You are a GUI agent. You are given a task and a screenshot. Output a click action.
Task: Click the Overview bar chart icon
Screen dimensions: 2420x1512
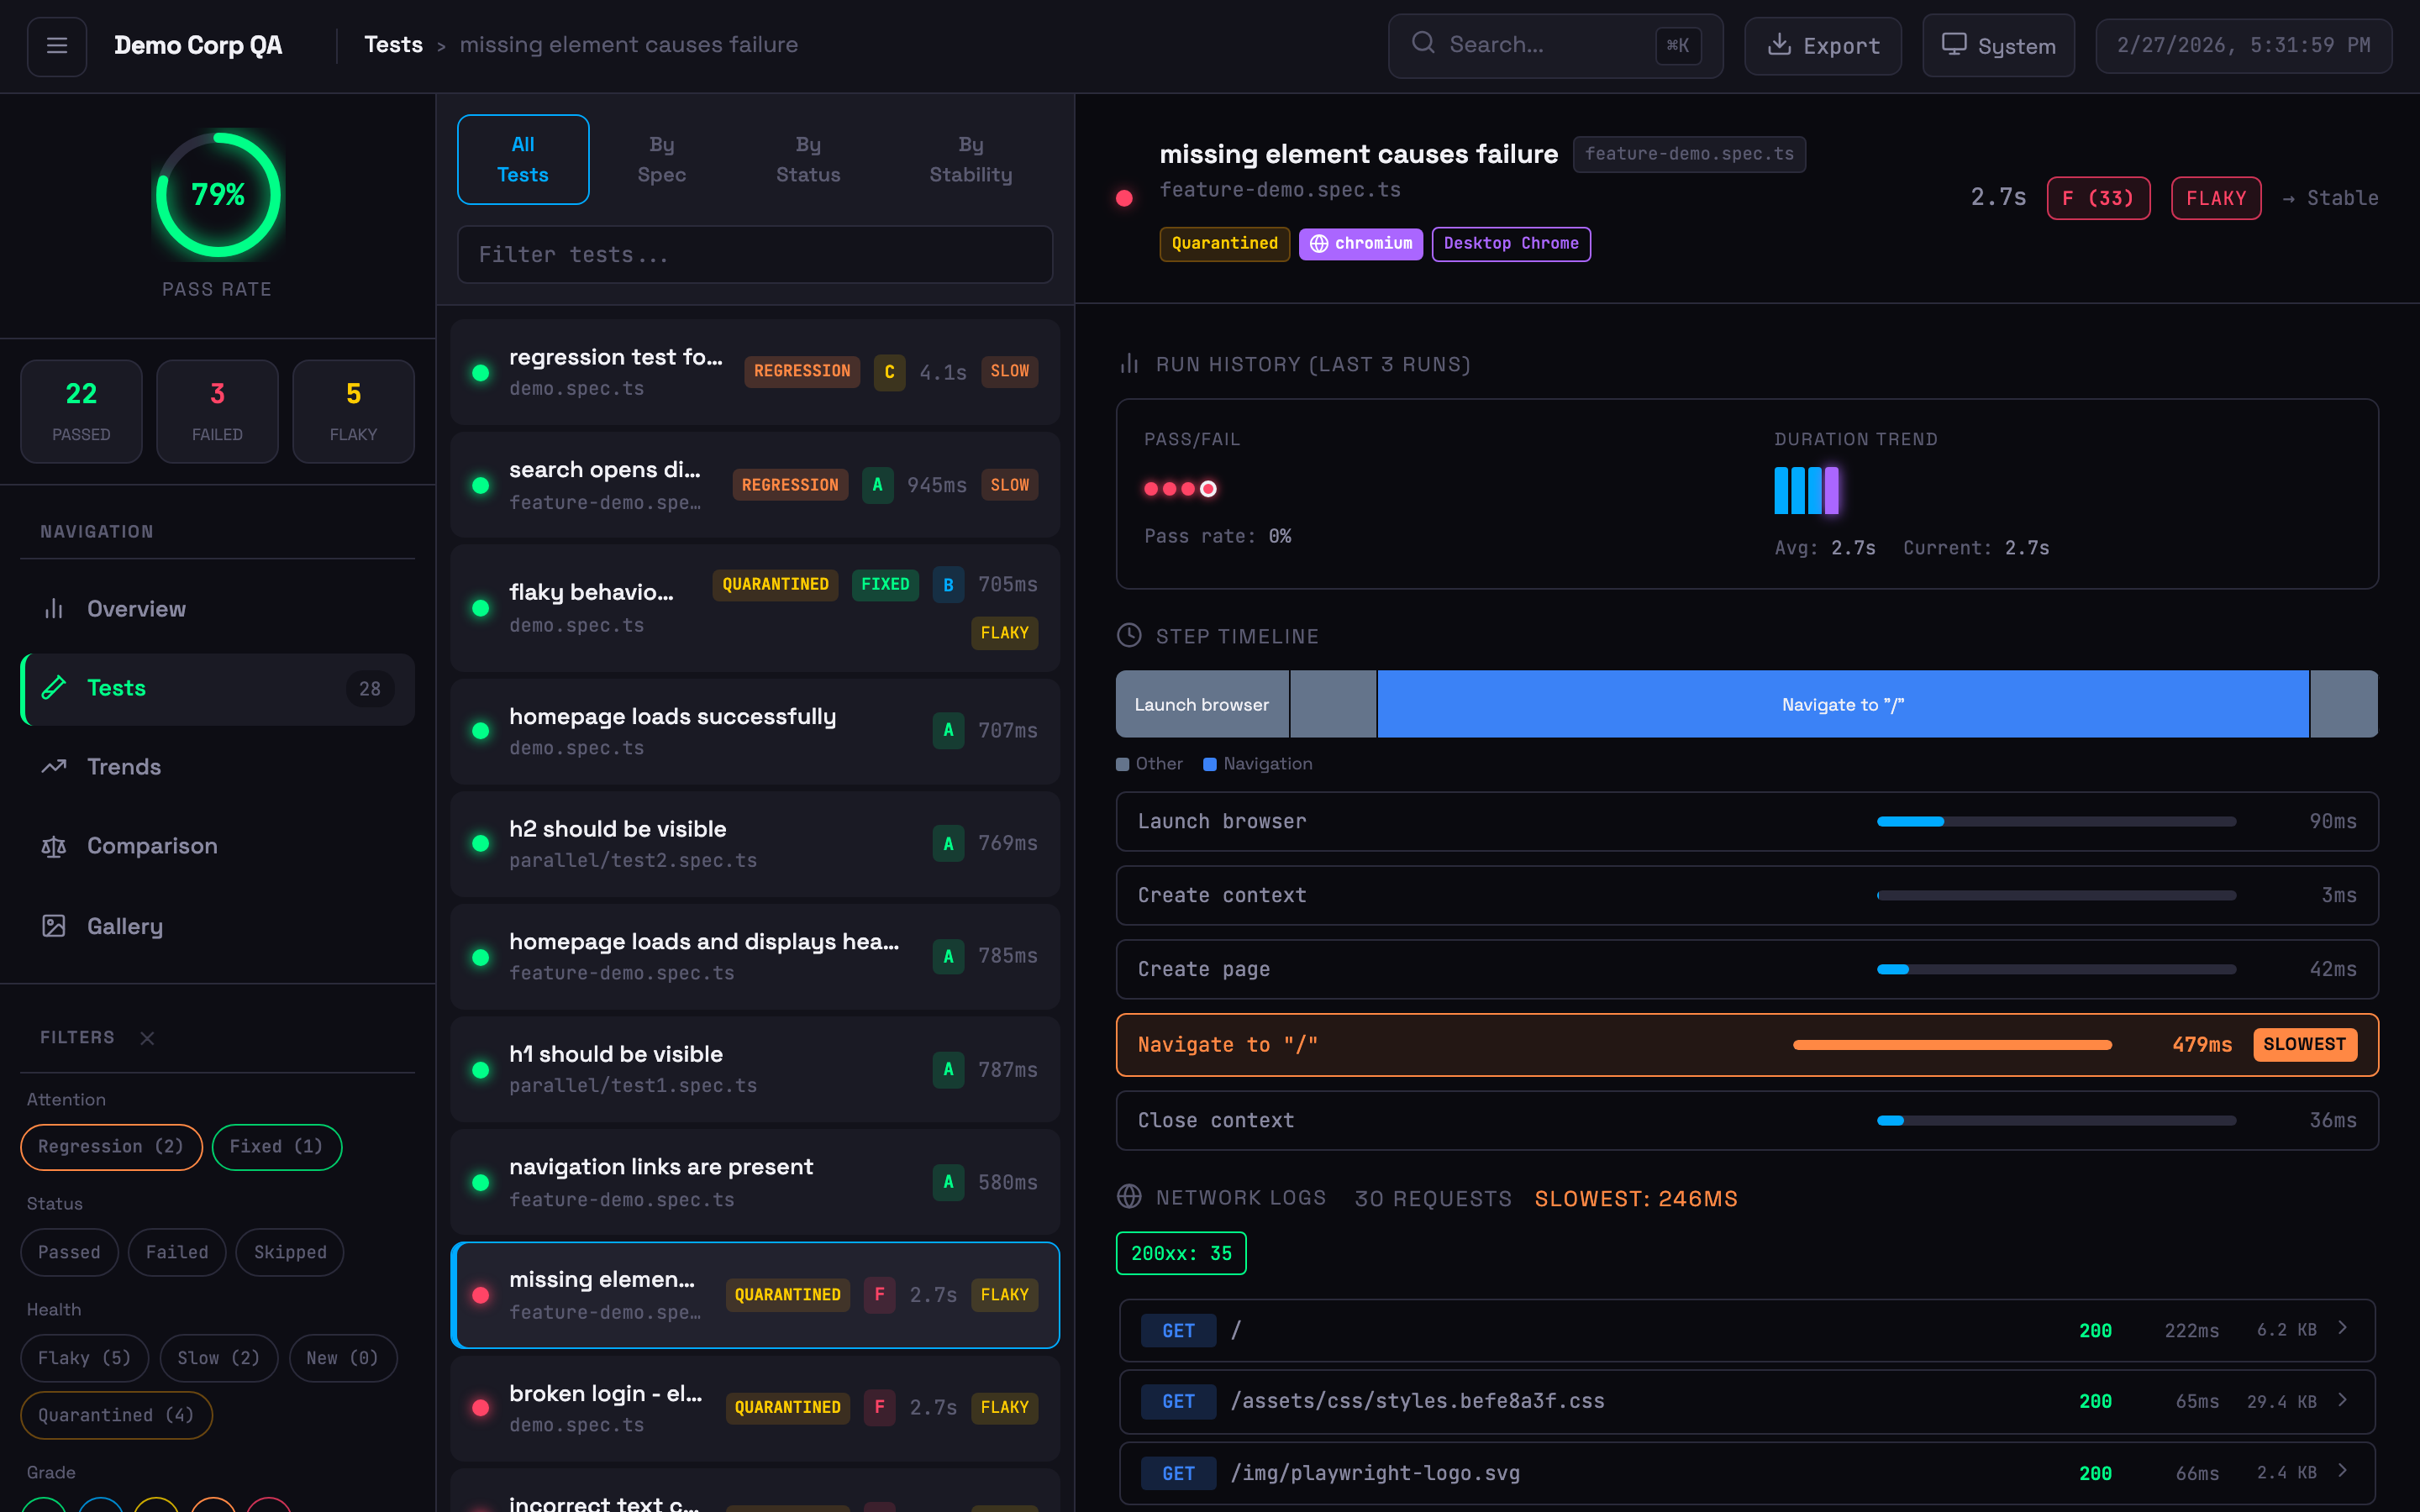tap(54, 609)
